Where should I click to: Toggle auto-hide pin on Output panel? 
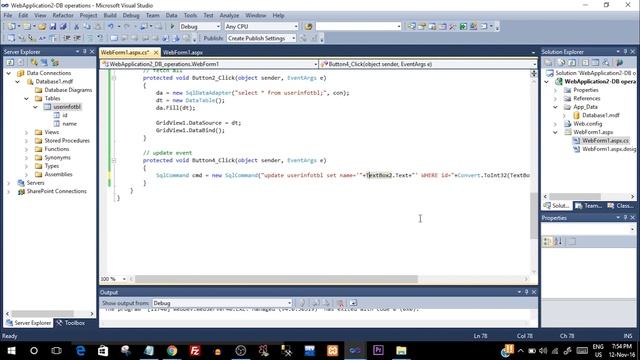[x=527, y=292]
